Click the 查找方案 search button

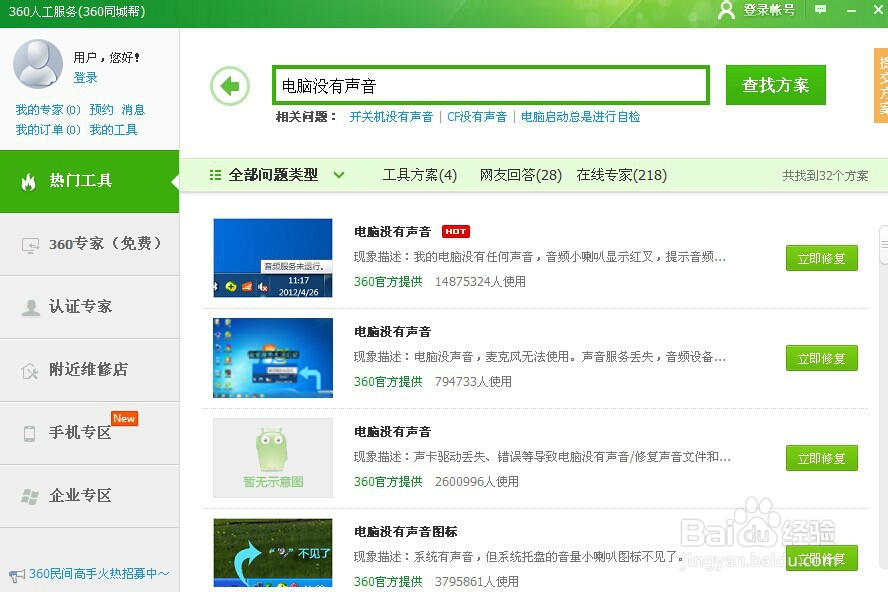pos(775,85)
